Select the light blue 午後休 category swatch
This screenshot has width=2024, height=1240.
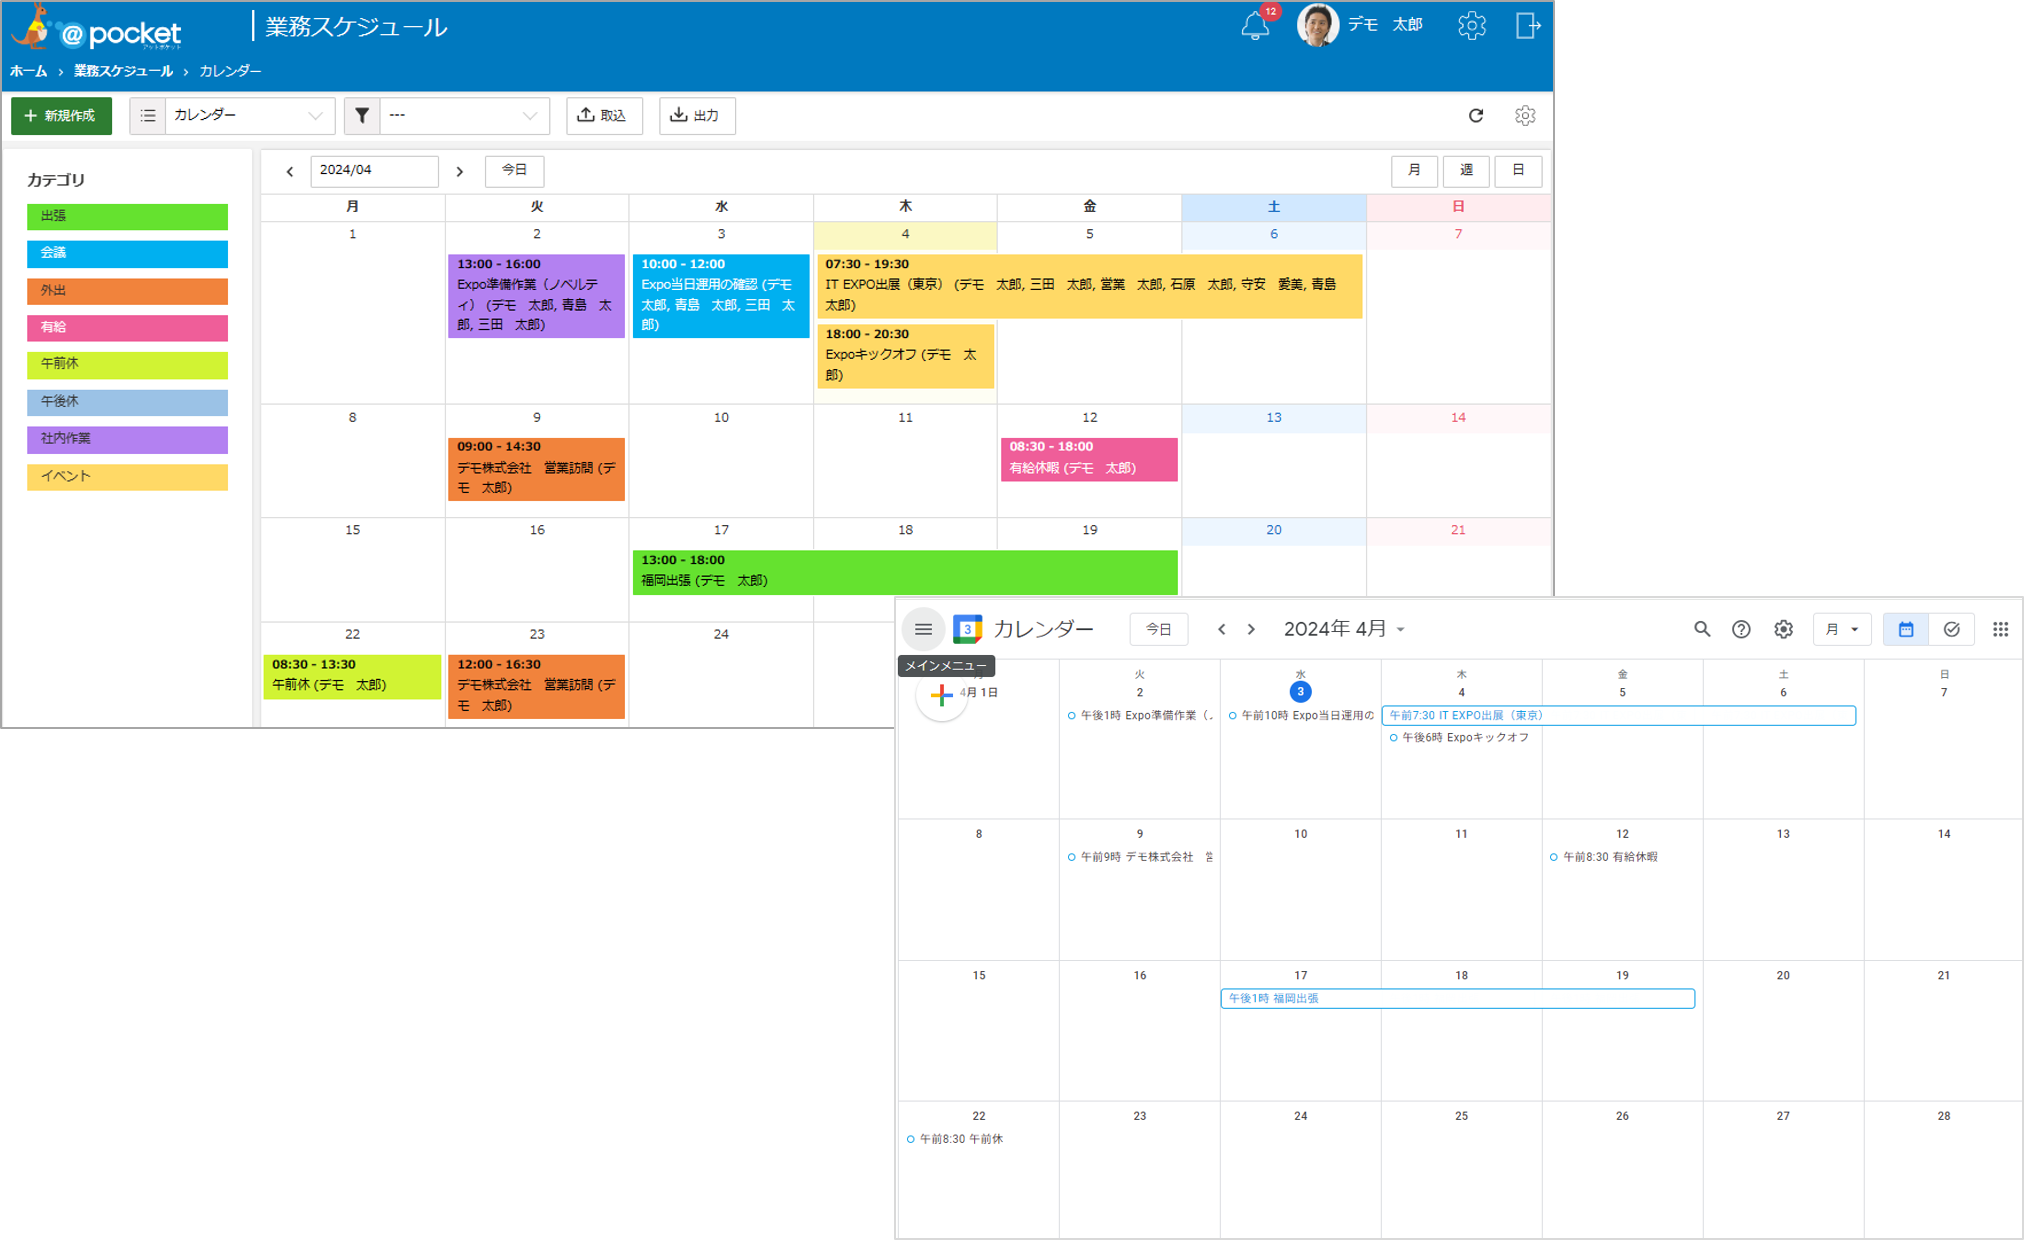tap(127, 402)
